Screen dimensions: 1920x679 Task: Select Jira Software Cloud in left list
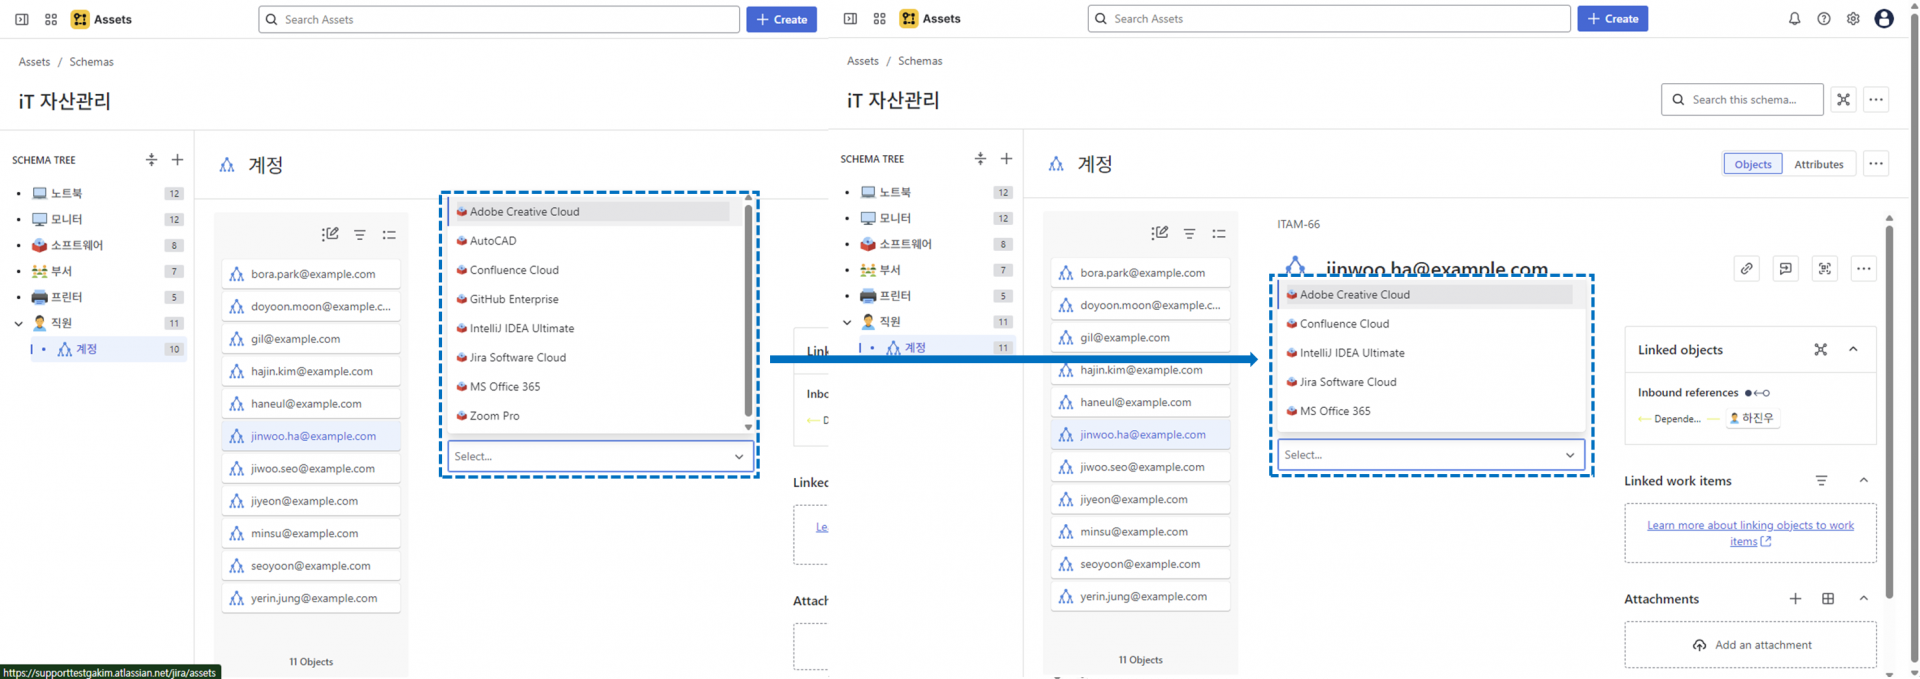(x=517, y=357)
